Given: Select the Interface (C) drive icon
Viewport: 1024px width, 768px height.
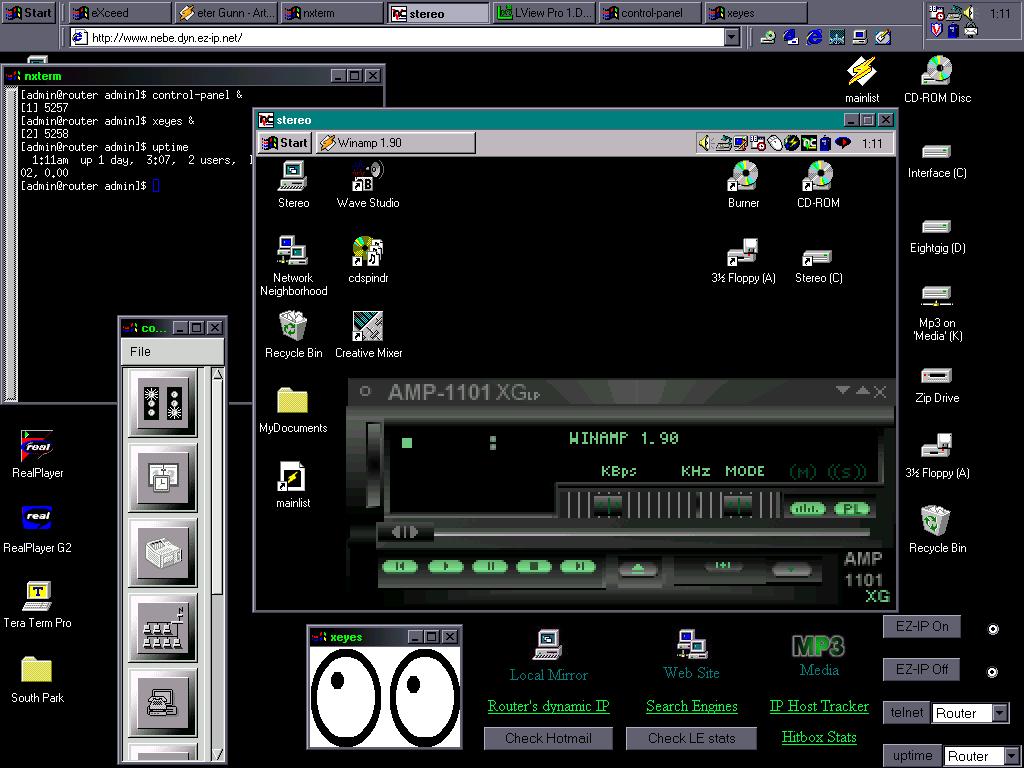Looking at the screenshot, I should [x=937, y=161].
